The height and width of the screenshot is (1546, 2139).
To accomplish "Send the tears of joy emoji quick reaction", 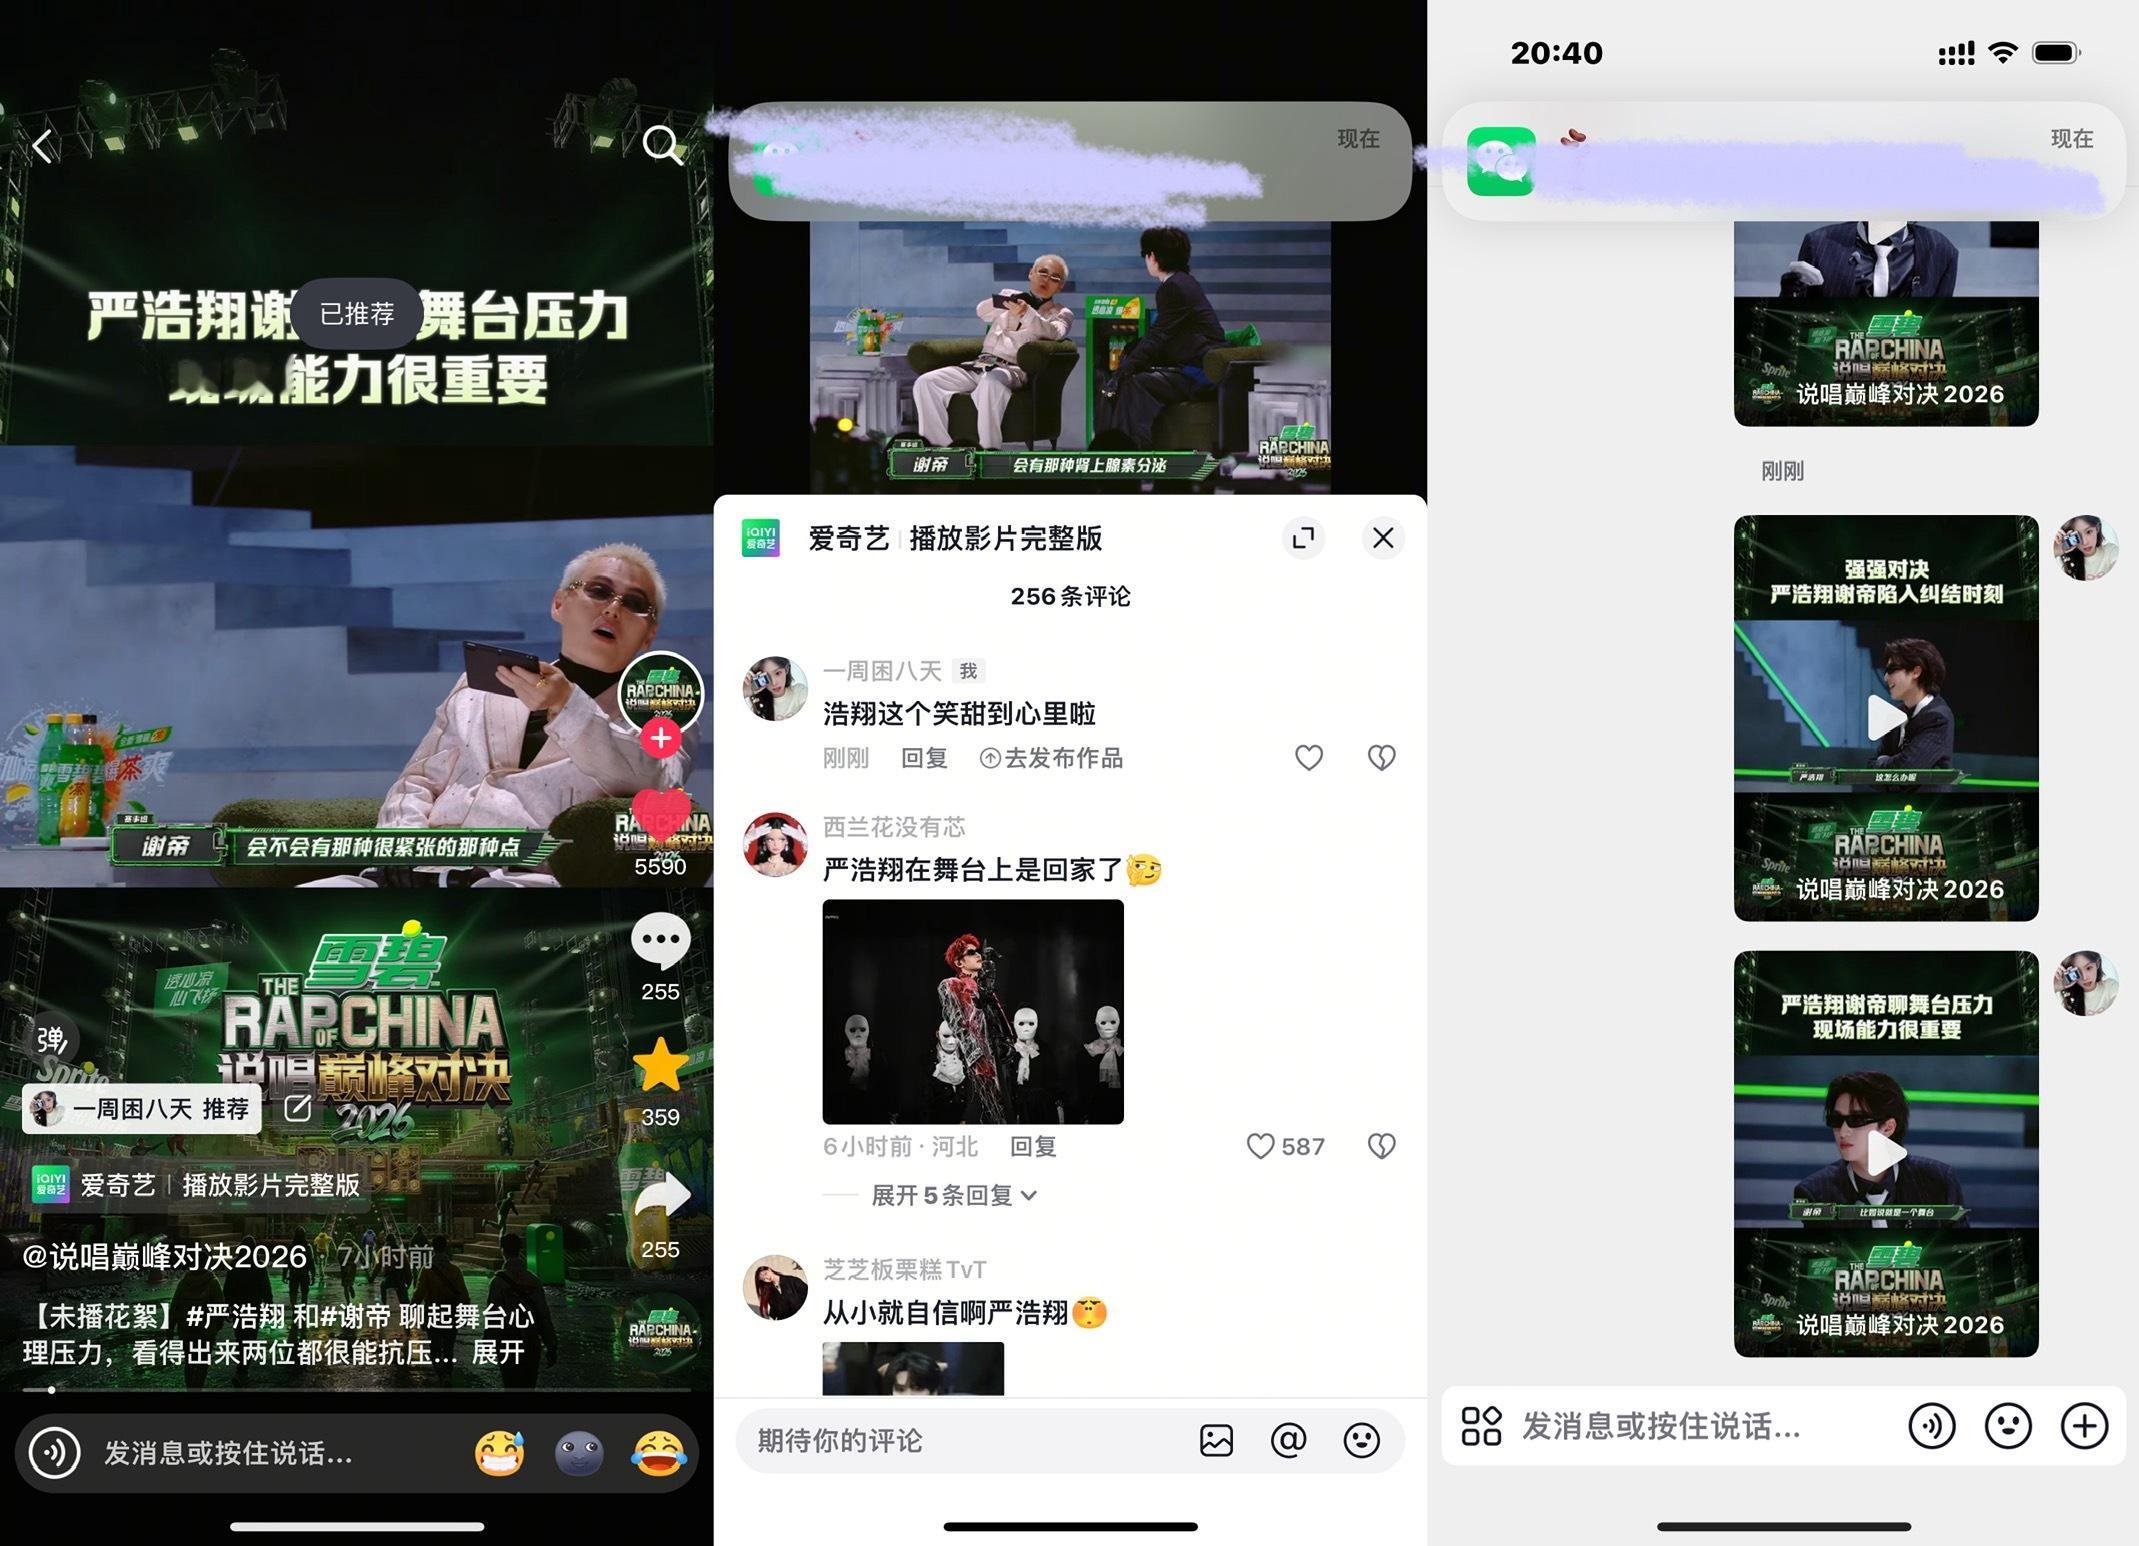I will (658, 1453).
